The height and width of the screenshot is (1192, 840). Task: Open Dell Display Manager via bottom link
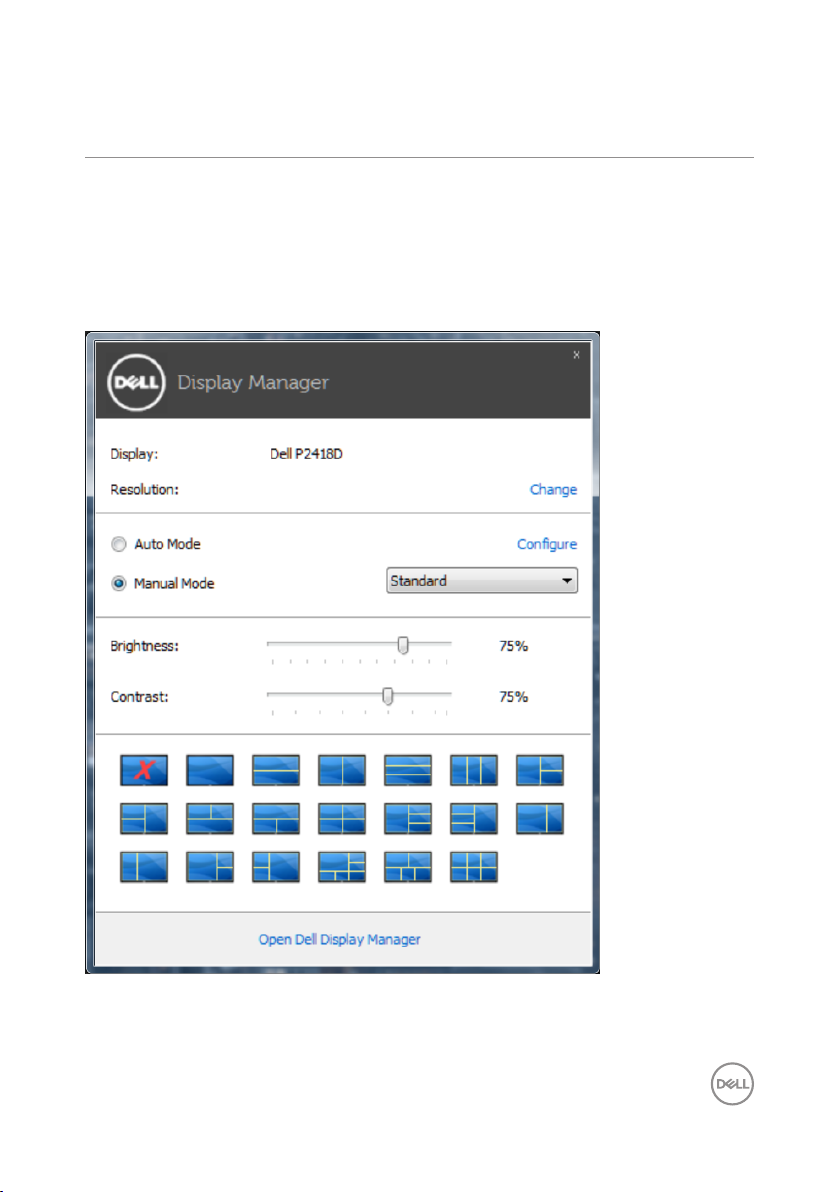(340, 940)
